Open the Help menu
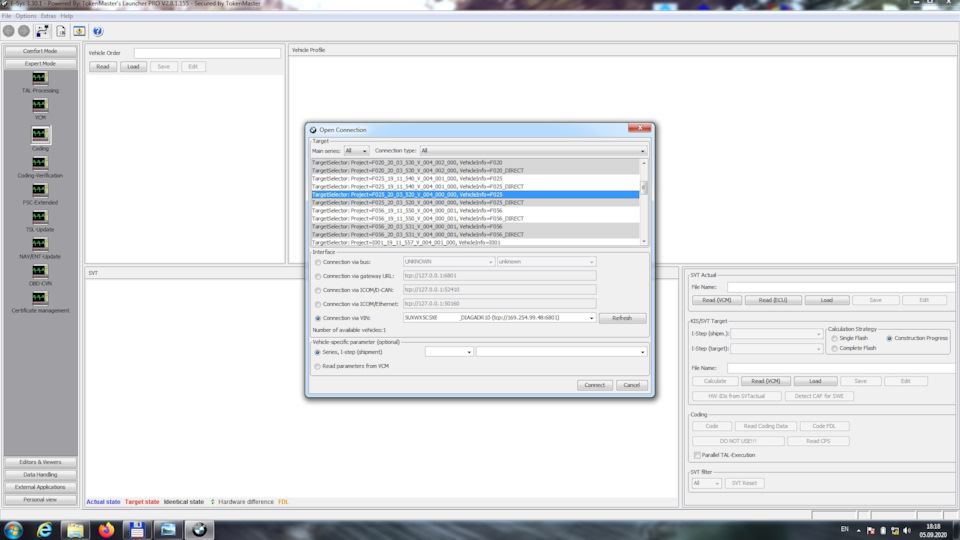Viewport: 960px width, 540px height. (x=67, y=16)
